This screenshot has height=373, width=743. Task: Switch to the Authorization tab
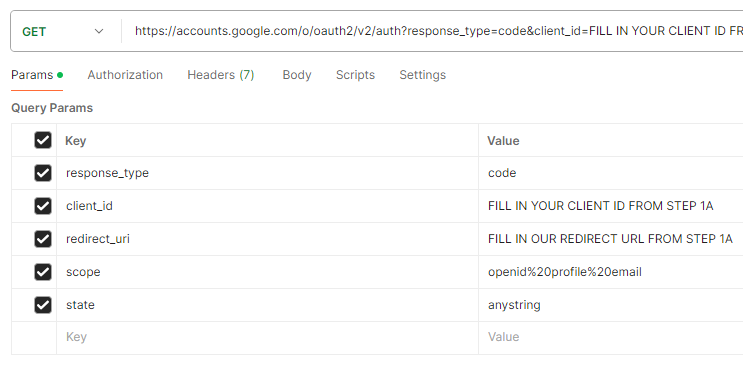(125, 75)
